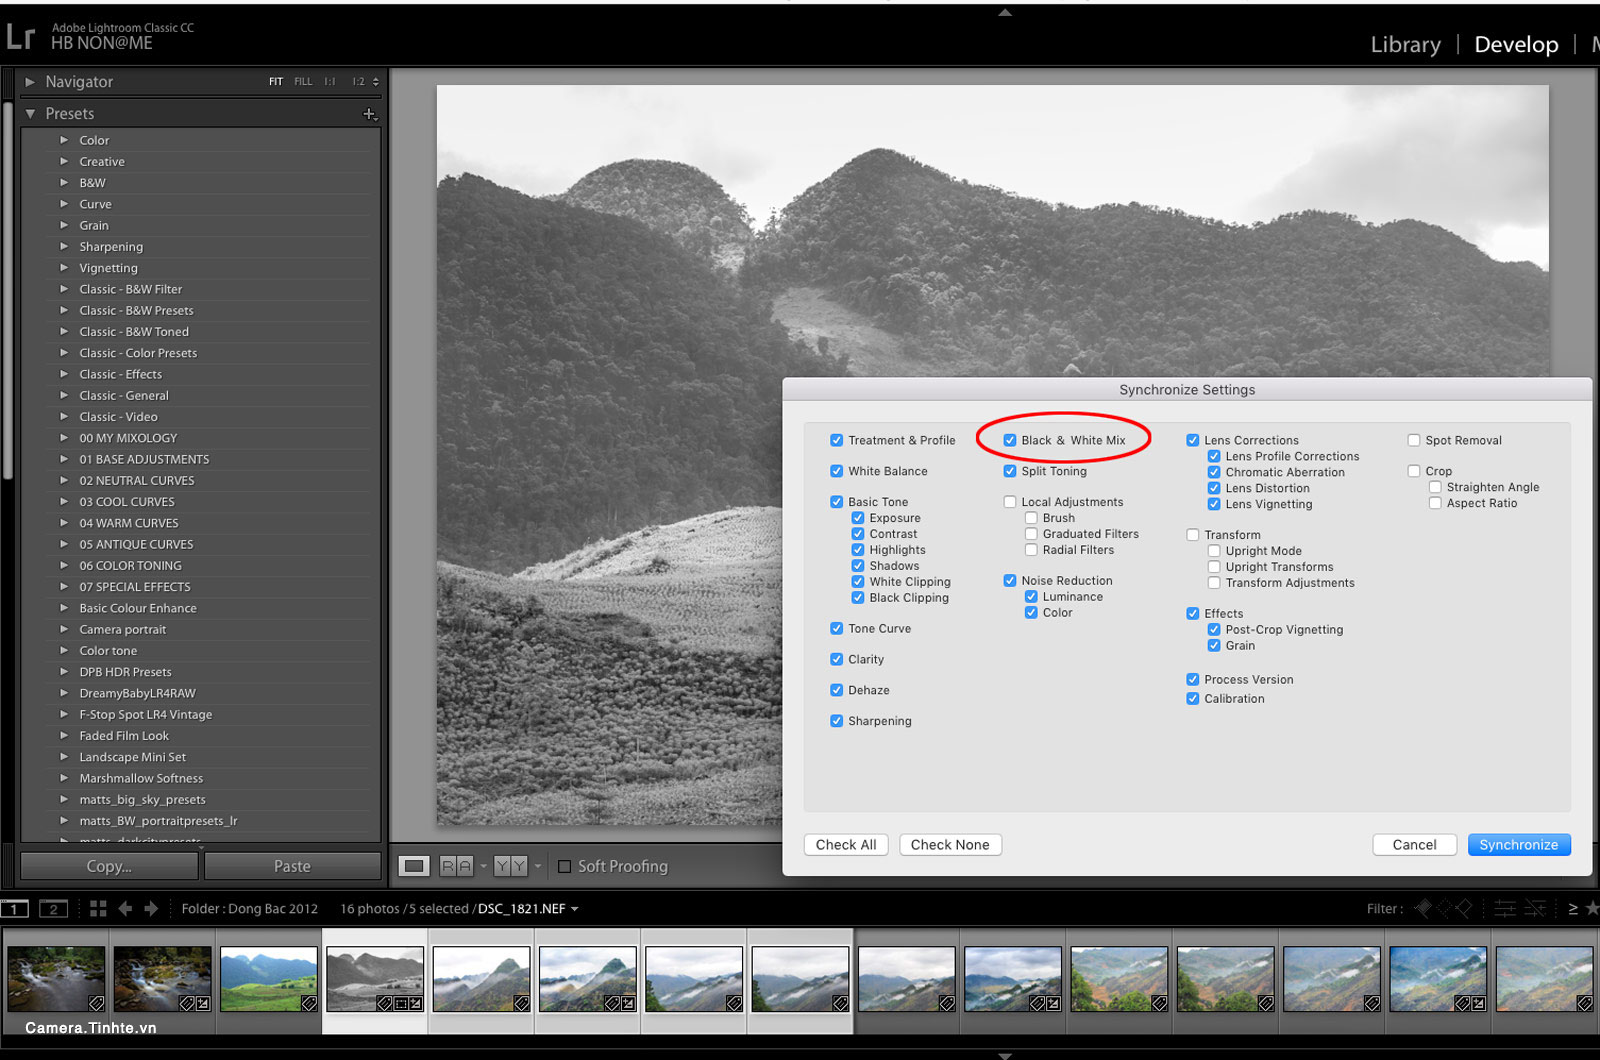The image size is (1600, 1060).
Task: Click the Lightroom Lr logo
Action: (20, 37)
